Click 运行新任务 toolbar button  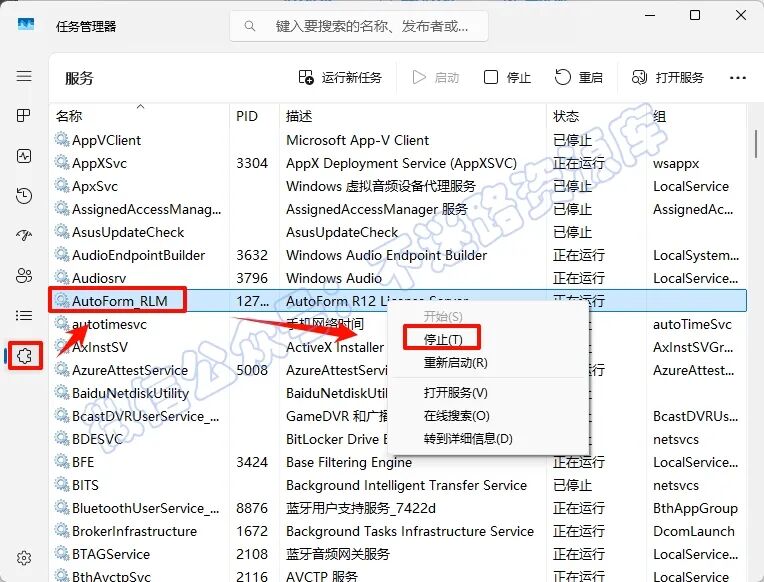pos(340,78)
